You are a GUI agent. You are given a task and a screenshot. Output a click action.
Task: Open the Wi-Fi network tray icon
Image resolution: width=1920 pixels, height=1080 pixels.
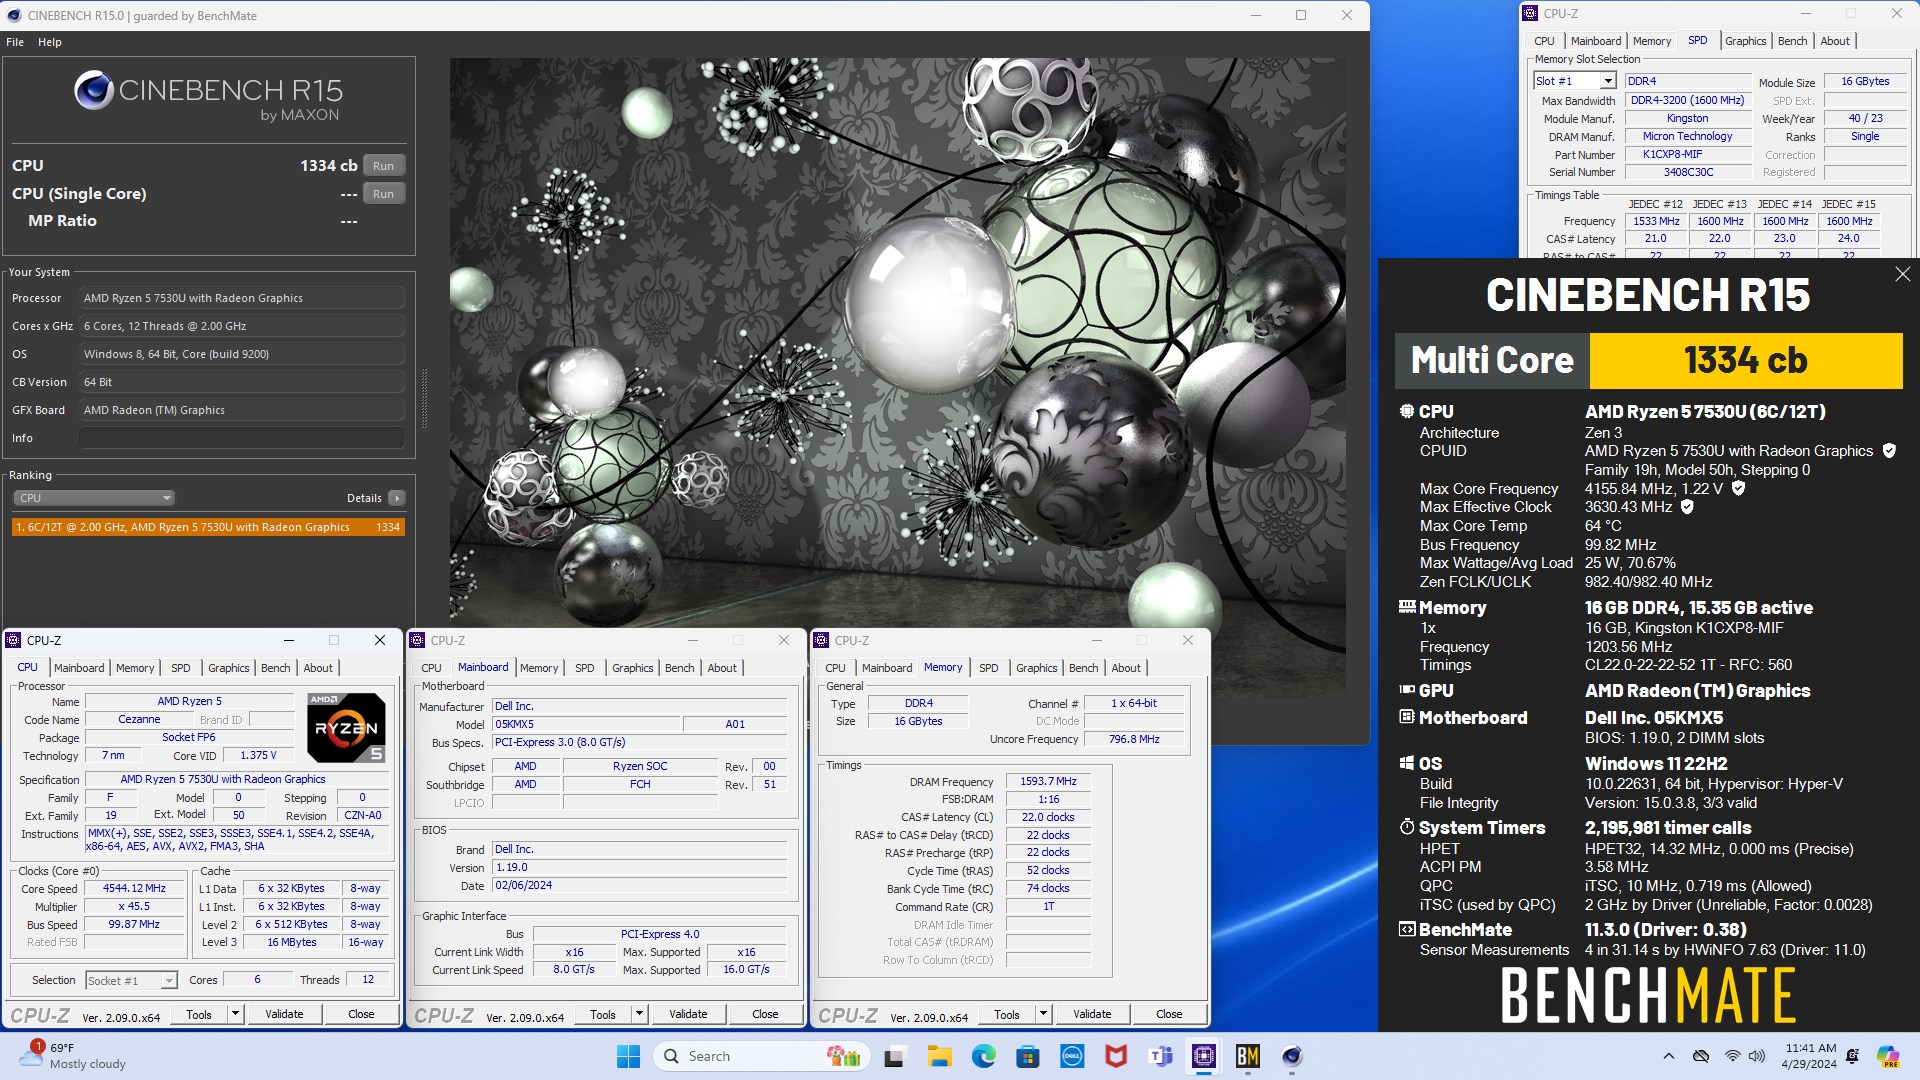[1733, 1056]
